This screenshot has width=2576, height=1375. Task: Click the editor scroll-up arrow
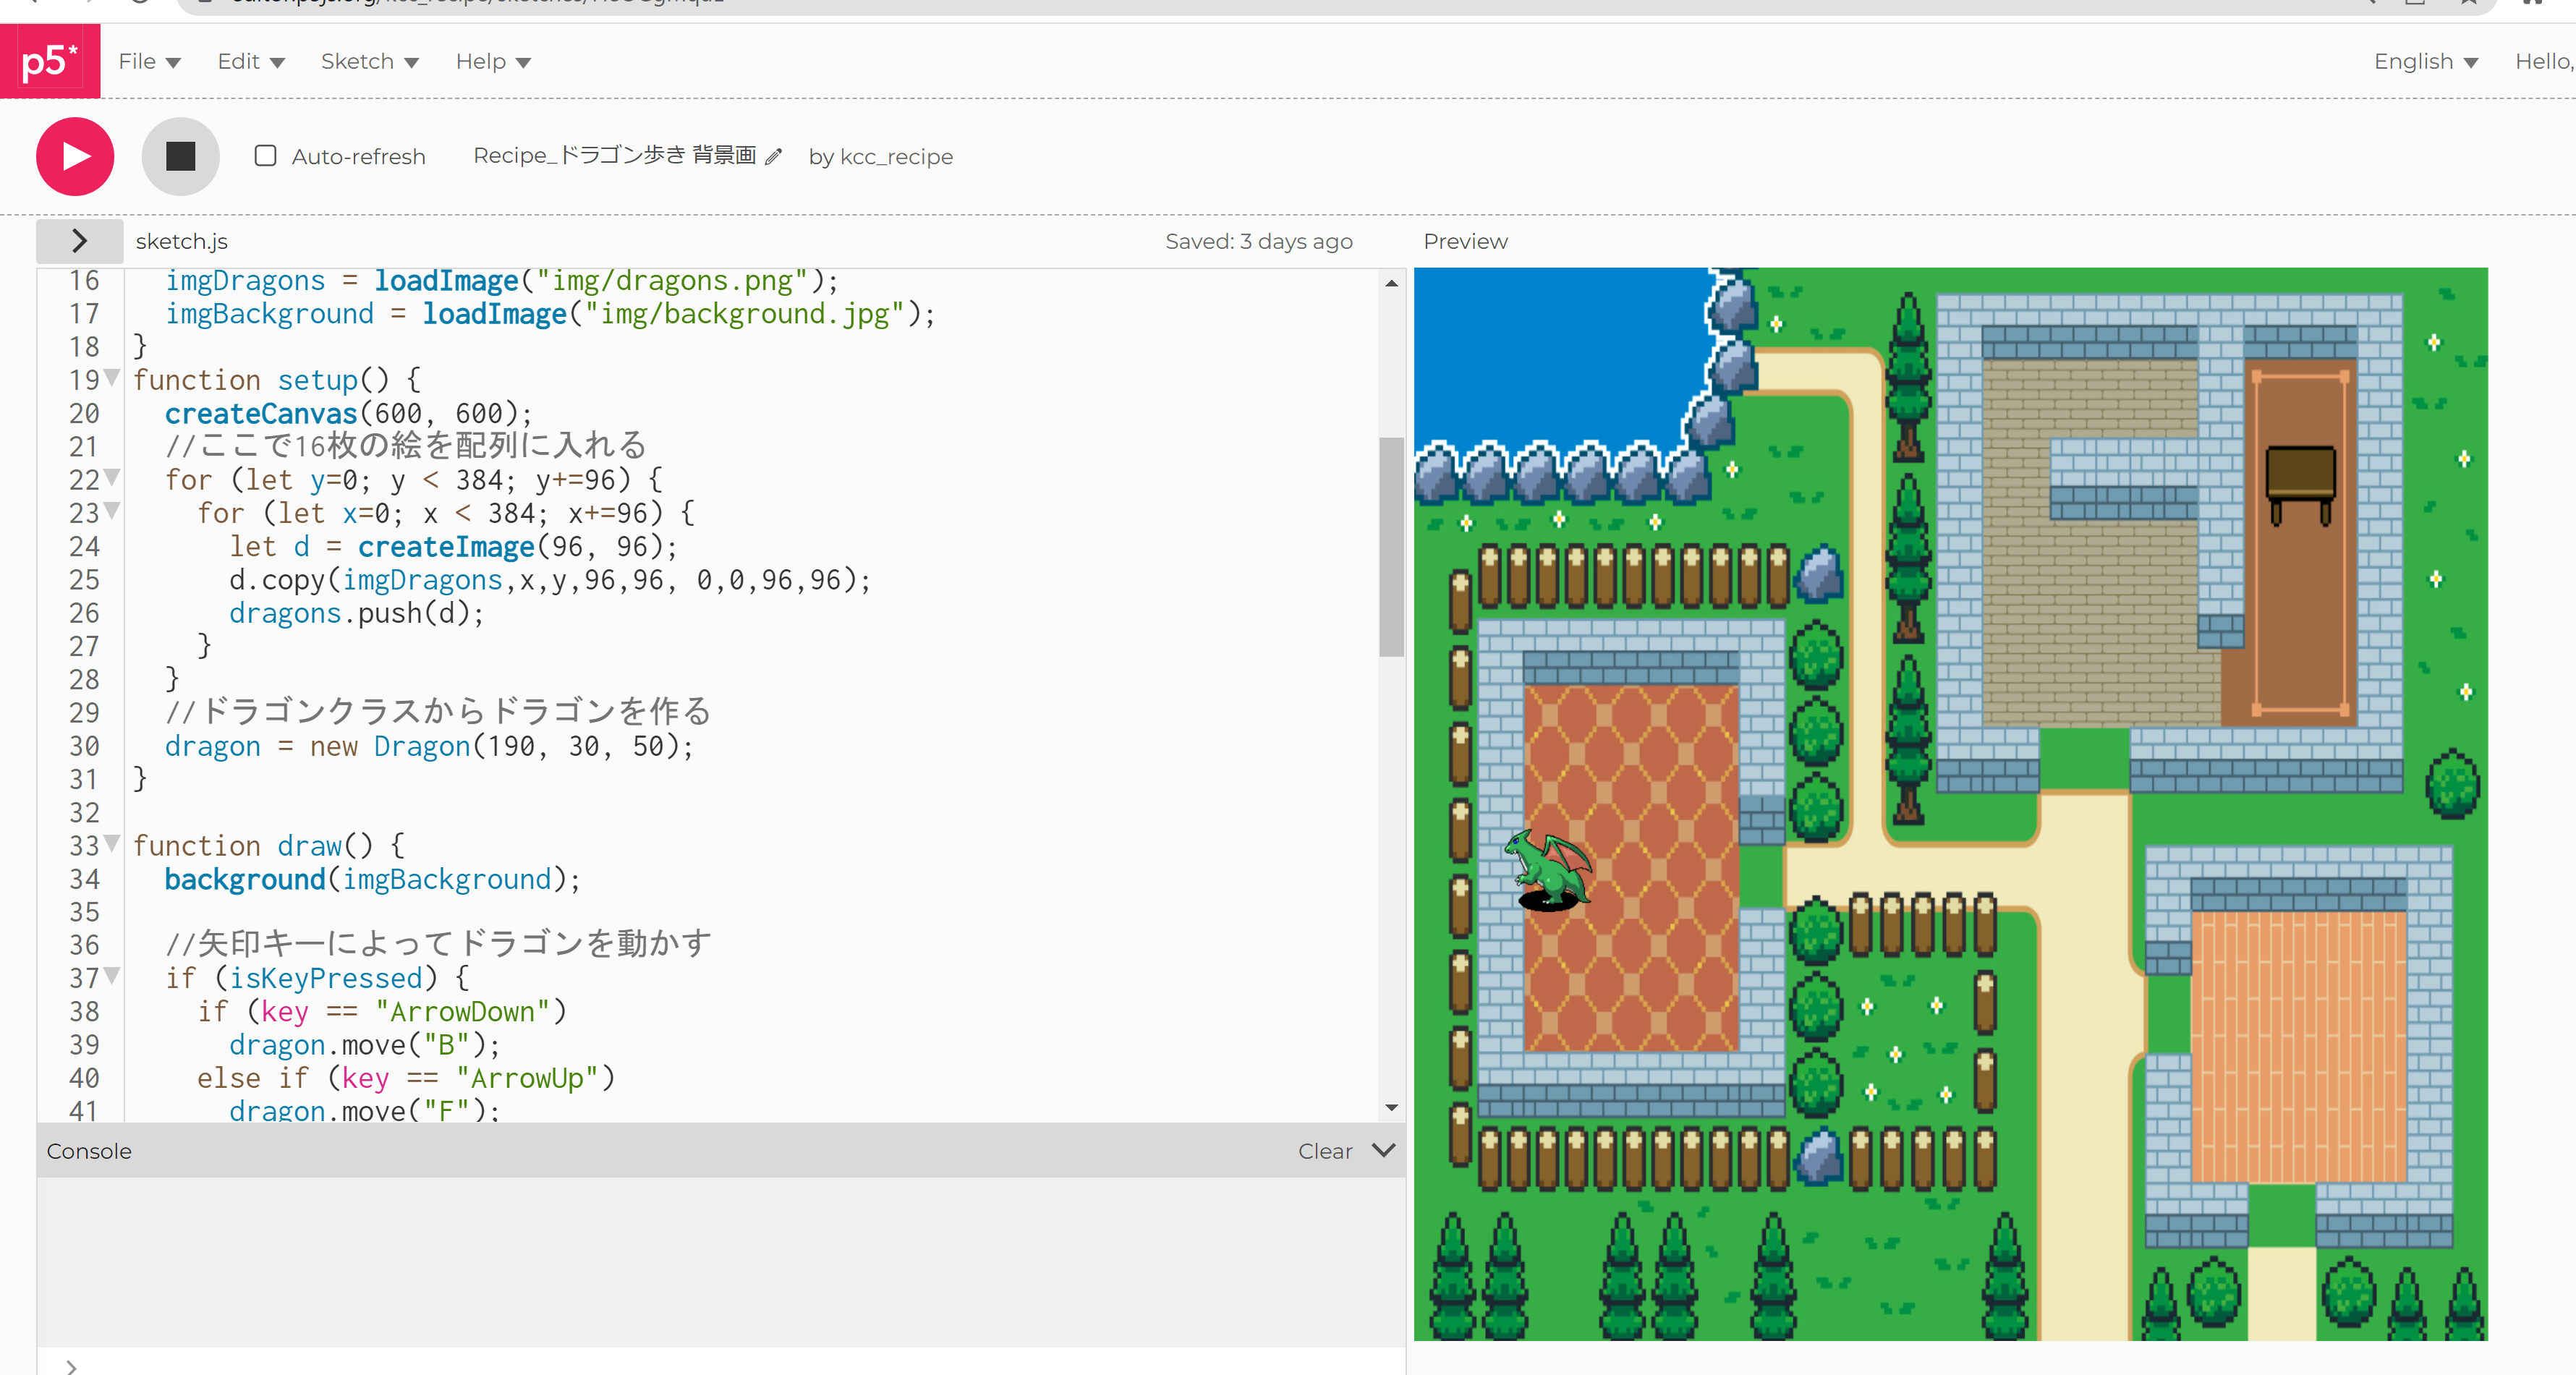1391,284
